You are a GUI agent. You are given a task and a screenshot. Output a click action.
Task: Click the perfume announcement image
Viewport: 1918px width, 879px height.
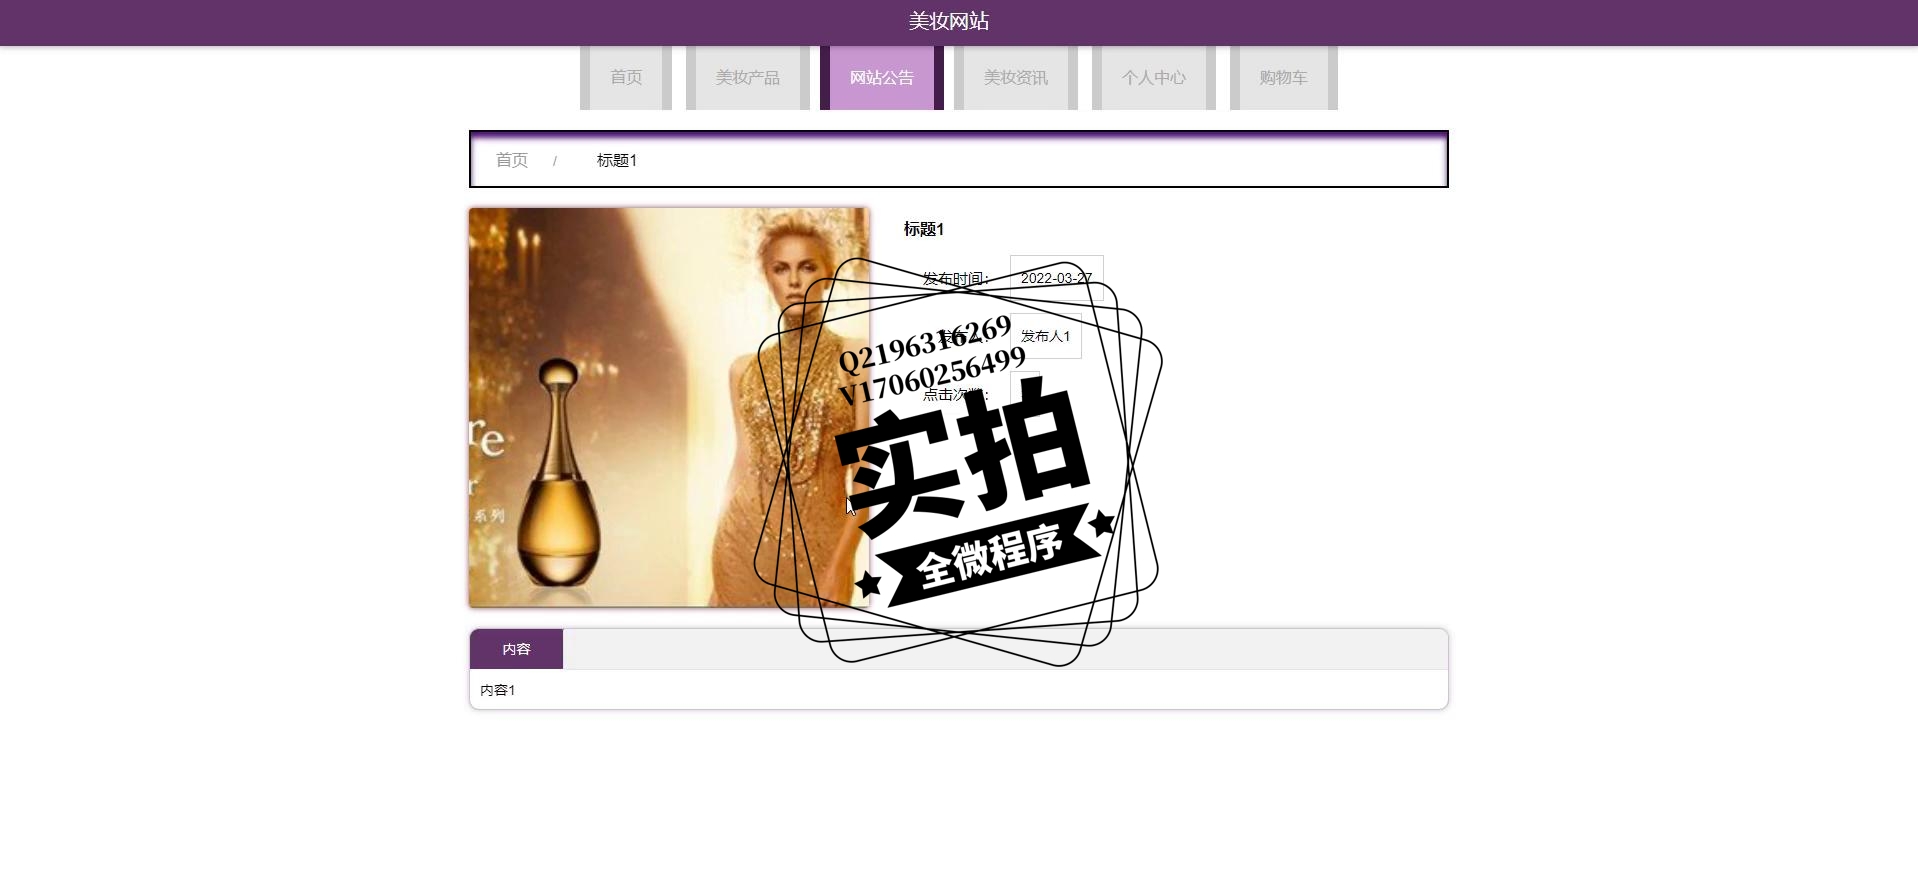click(669, 408)
